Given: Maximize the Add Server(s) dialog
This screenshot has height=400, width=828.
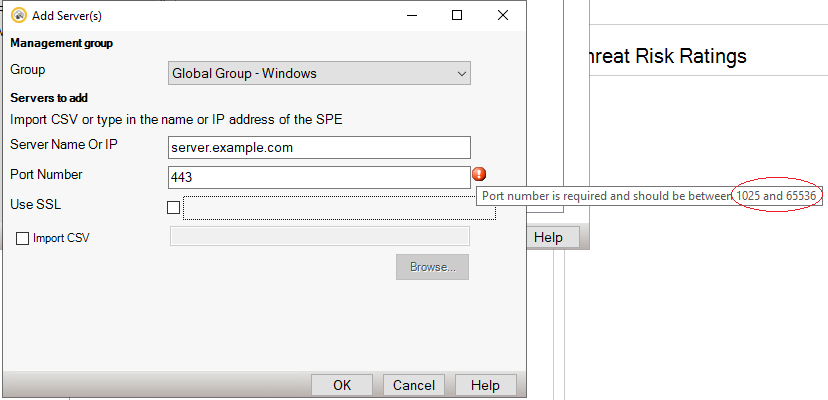Looking at the screenshot, I should coord(457,16).
